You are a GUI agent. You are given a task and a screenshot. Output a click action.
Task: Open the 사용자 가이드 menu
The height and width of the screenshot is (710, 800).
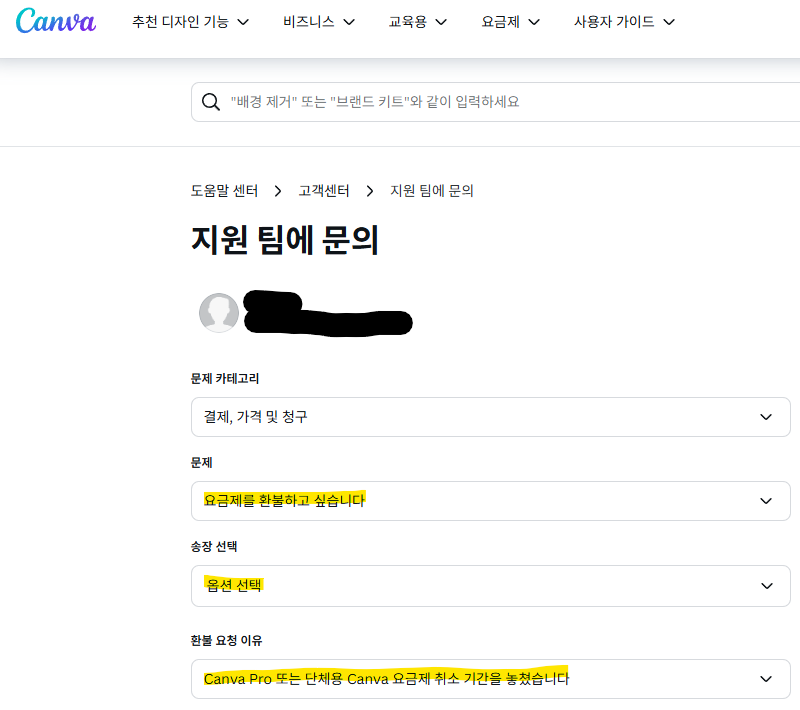(624, 22)
